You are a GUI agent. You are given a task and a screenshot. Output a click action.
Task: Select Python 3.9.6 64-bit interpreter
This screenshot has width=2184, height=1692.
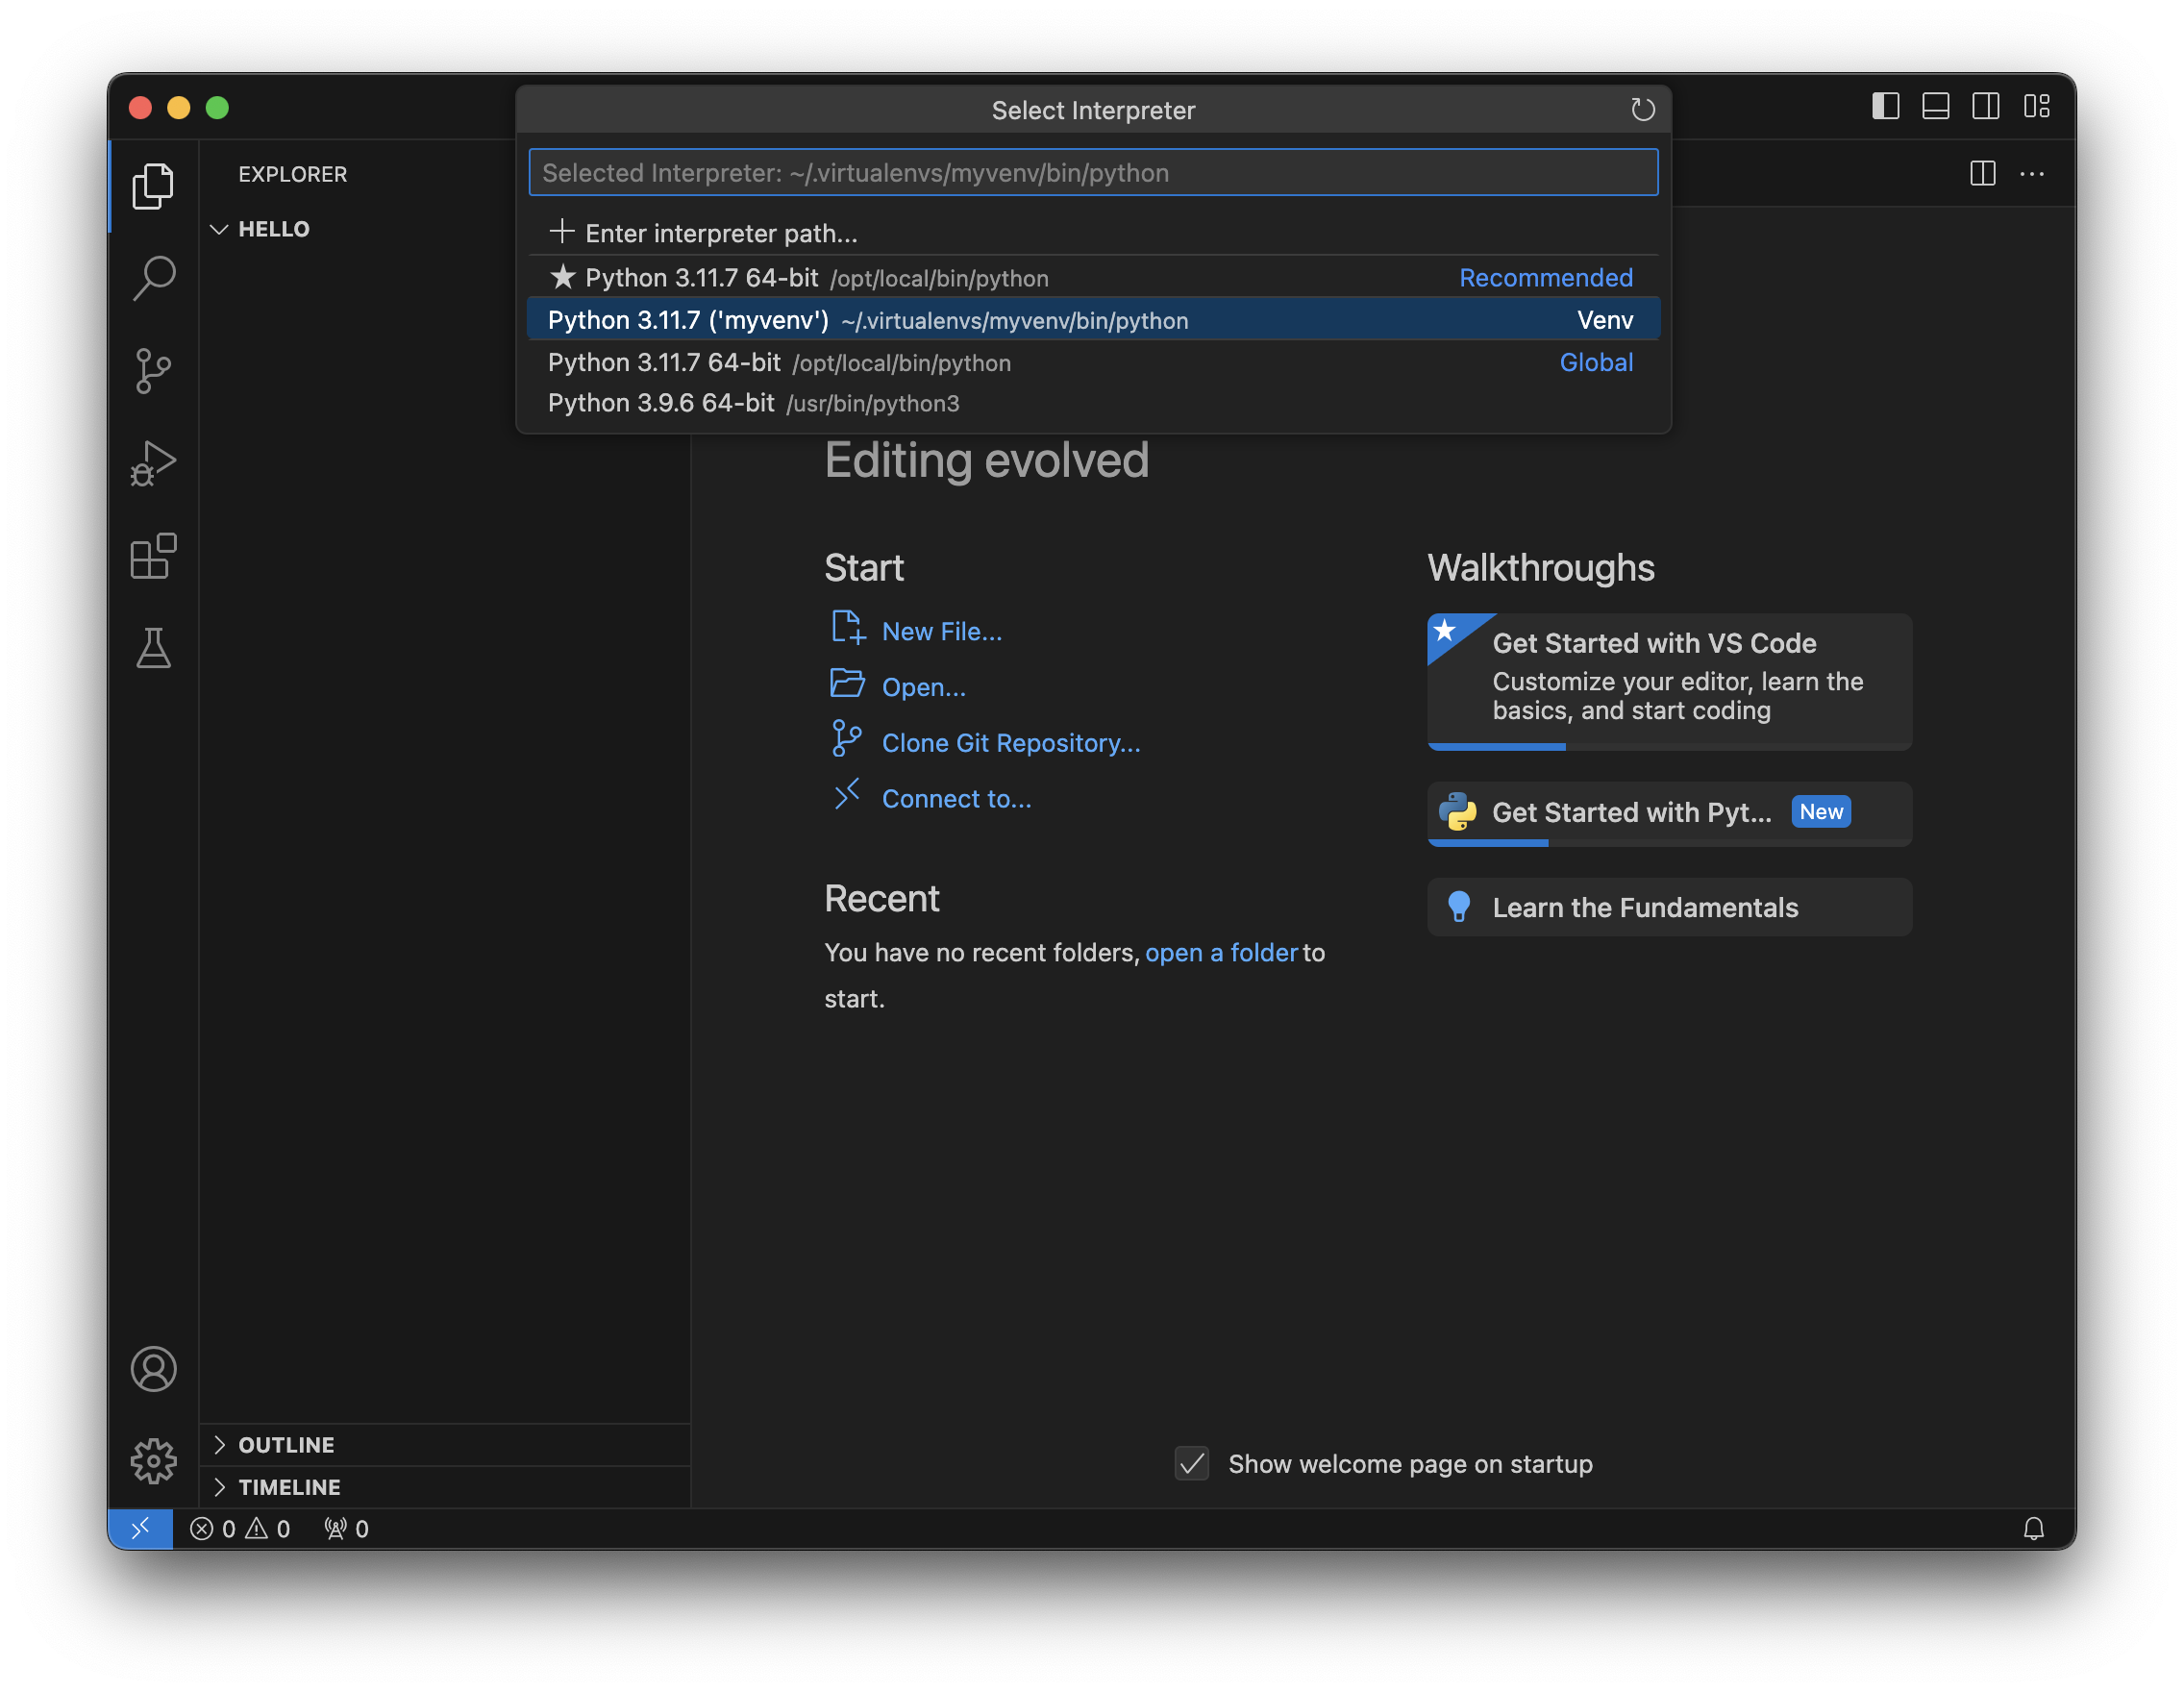tap(1093, 403)
